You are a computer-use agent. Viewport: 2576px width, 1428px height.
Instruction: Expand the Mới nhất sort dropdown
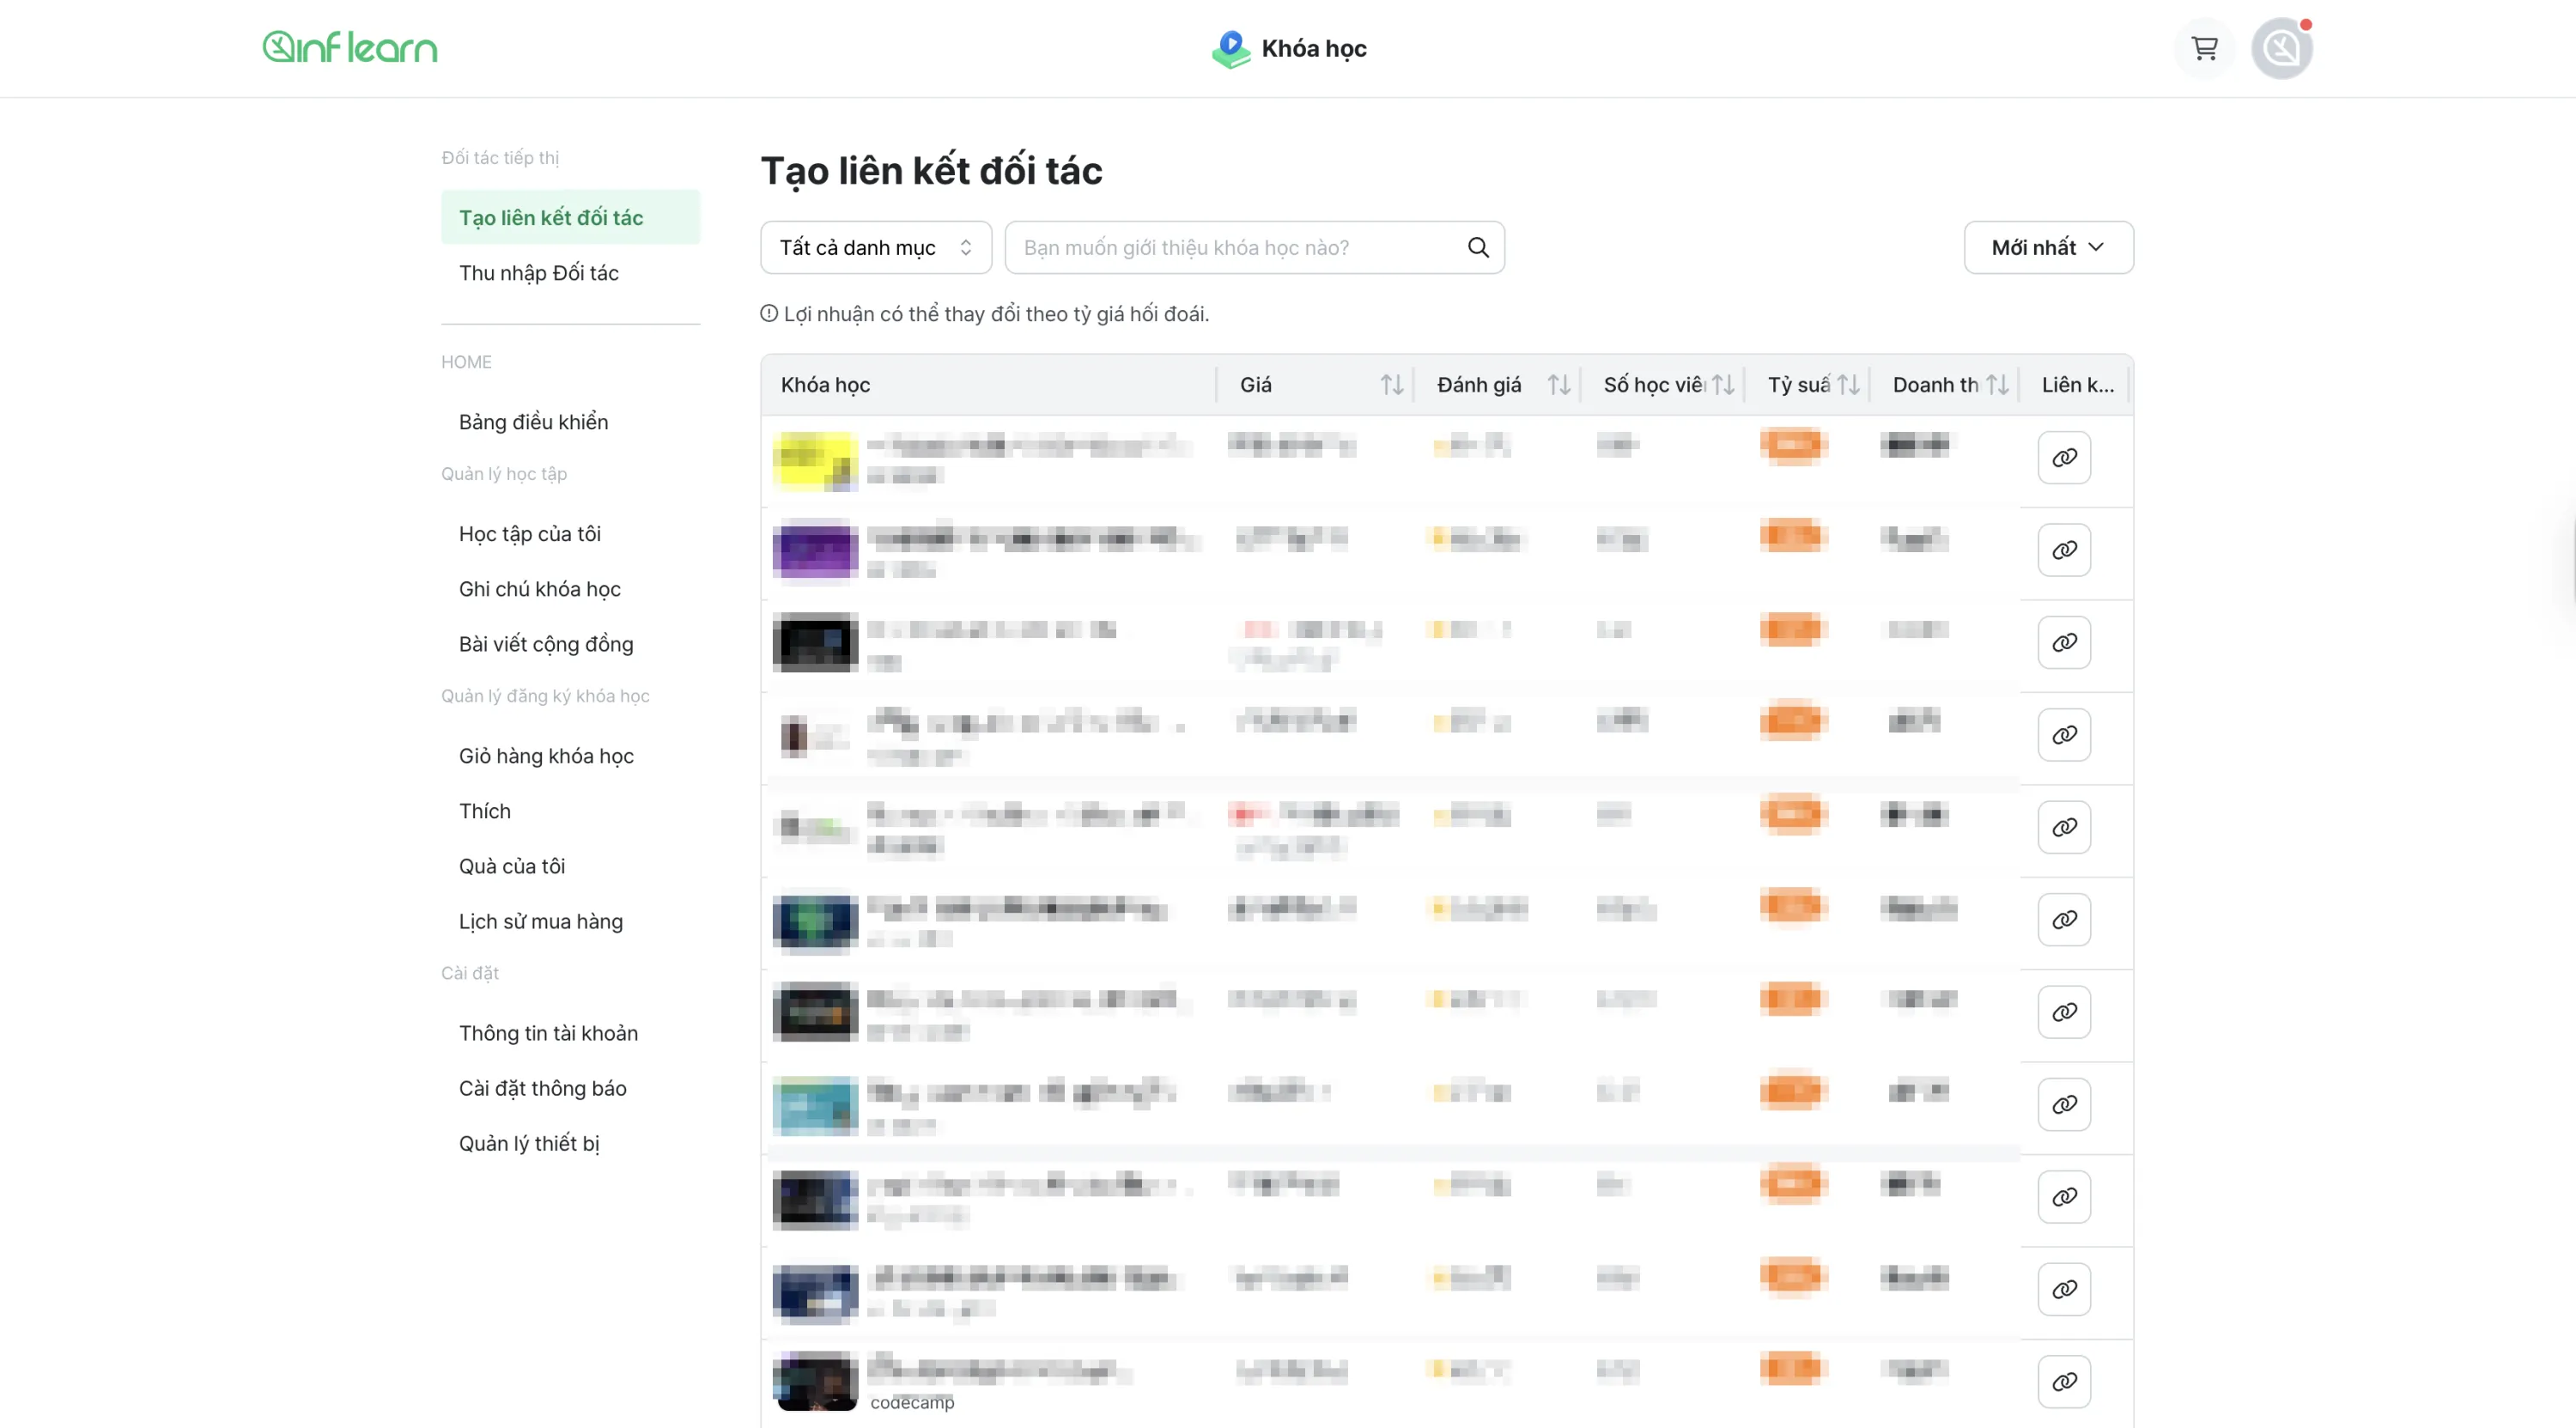coord(2047,247)
